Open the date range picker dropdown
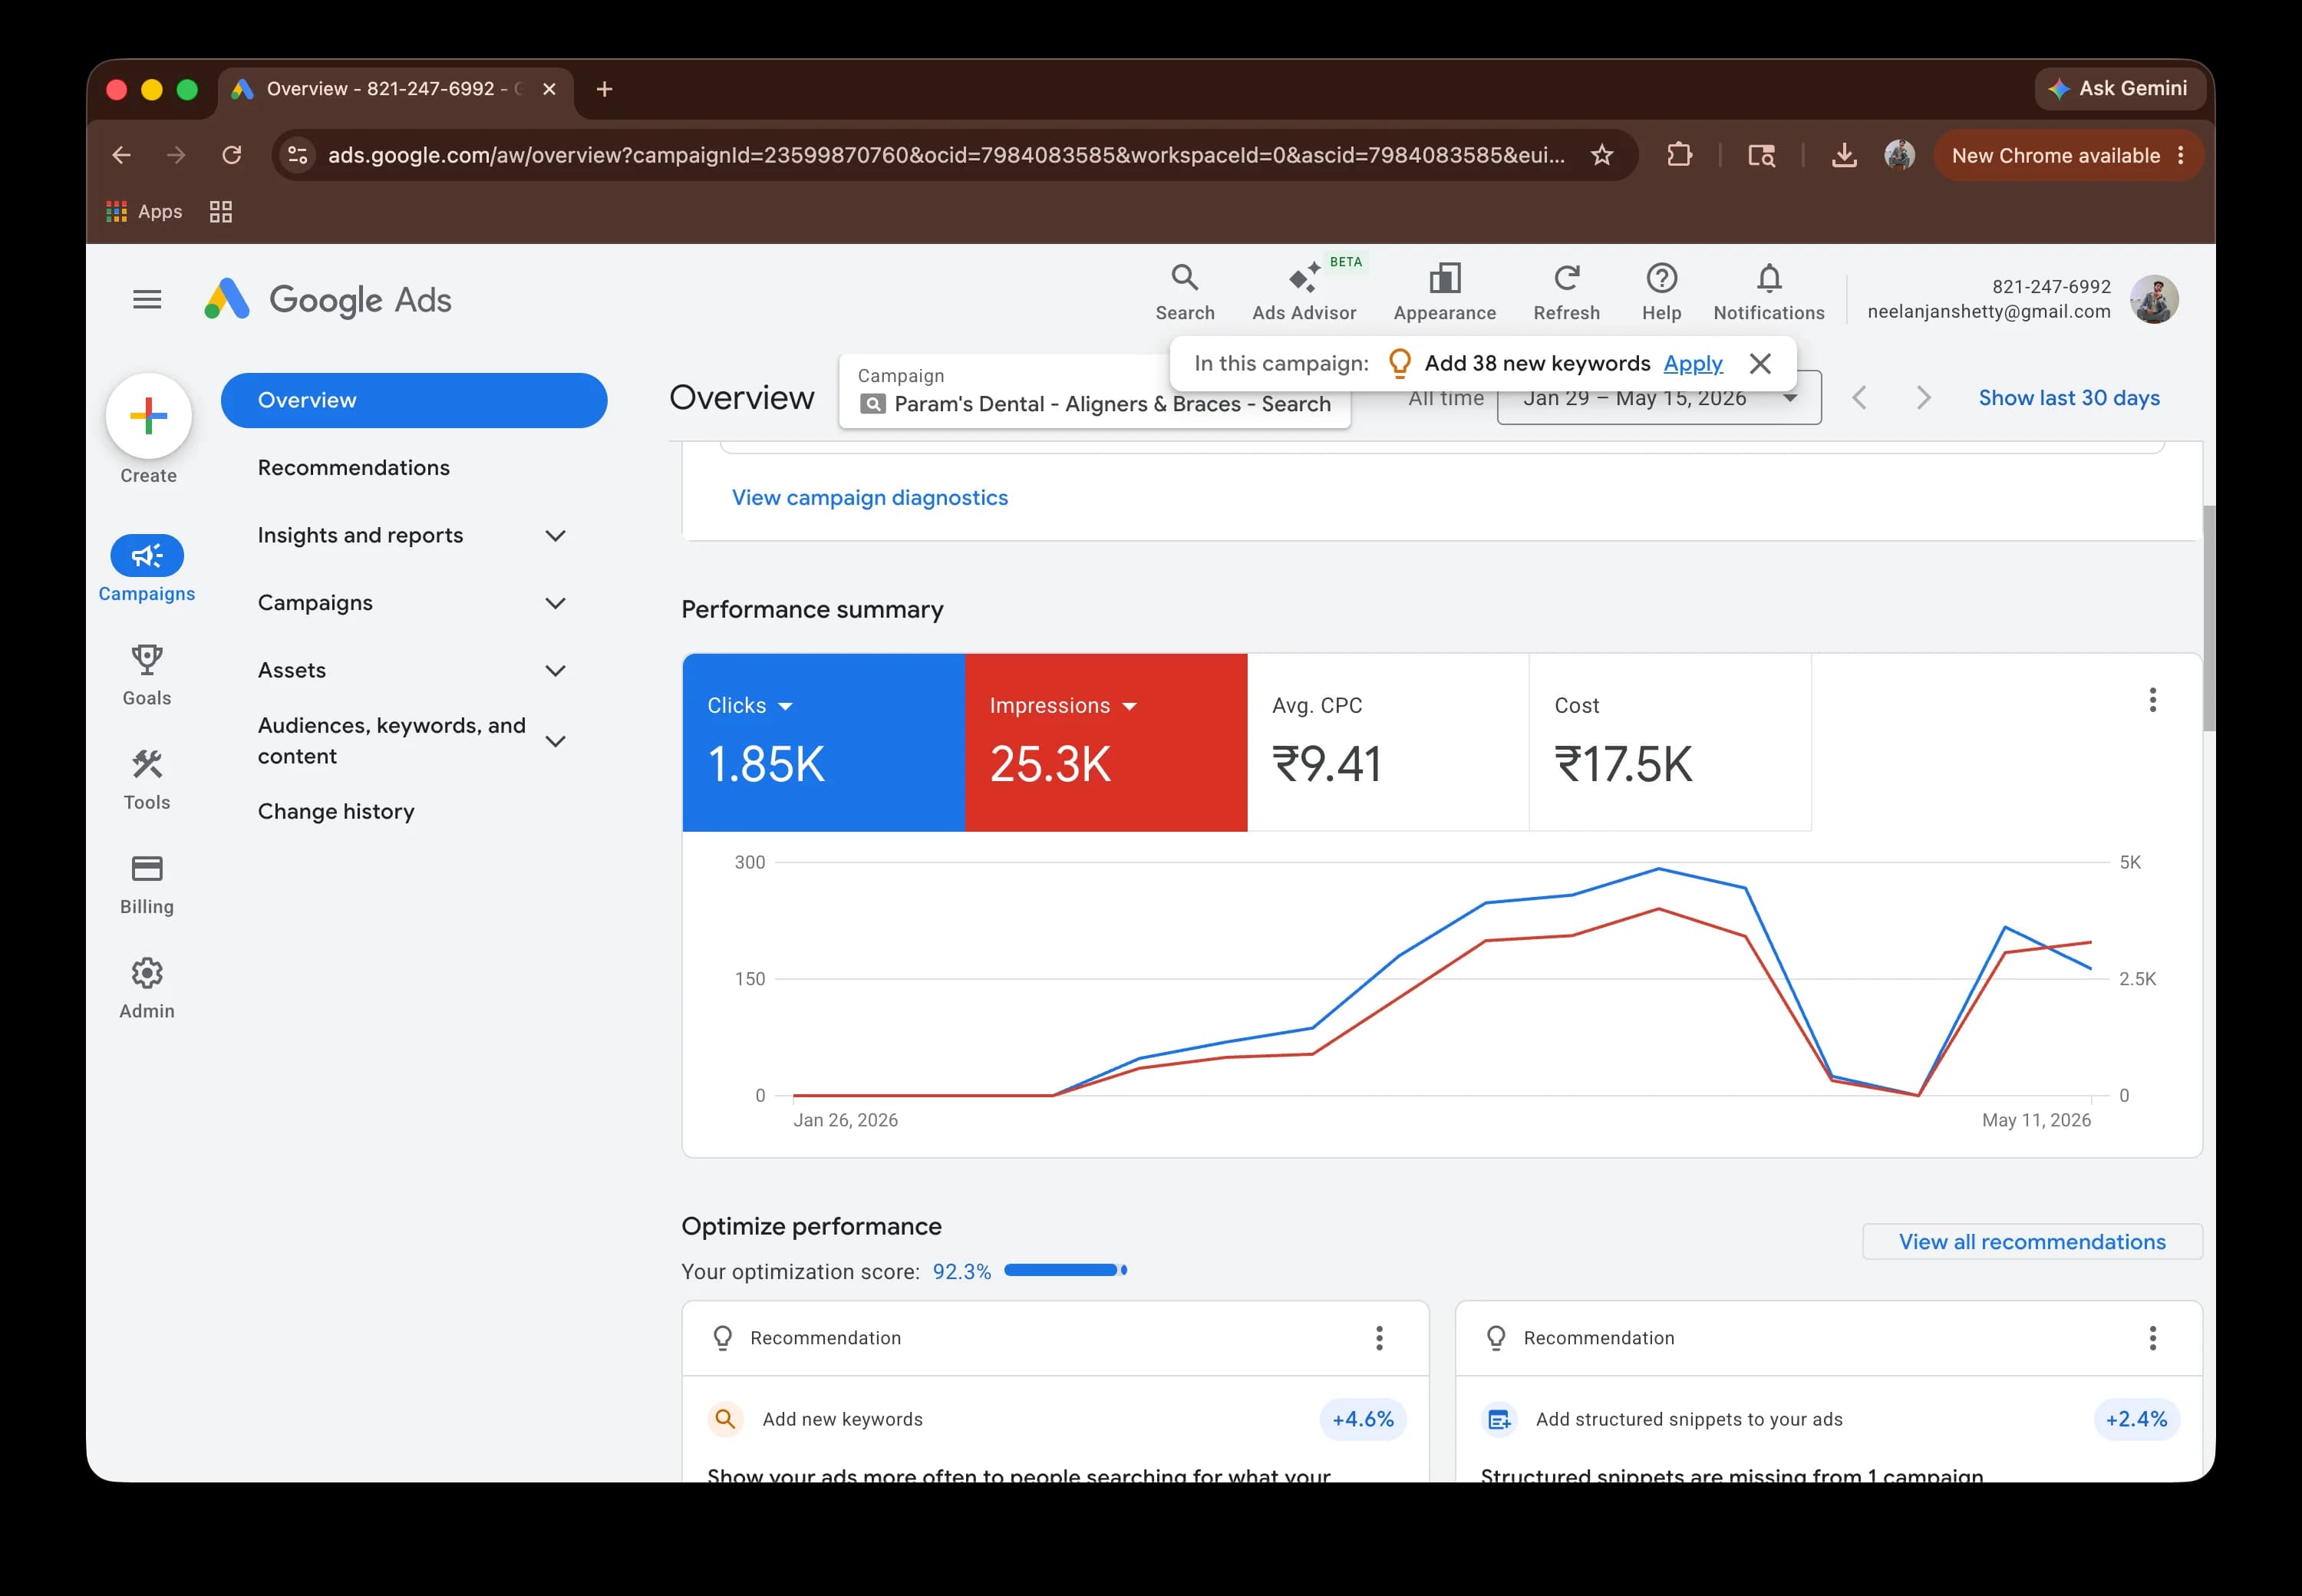Viewport: 2302px width, 1596px height. coord(1658,398)
